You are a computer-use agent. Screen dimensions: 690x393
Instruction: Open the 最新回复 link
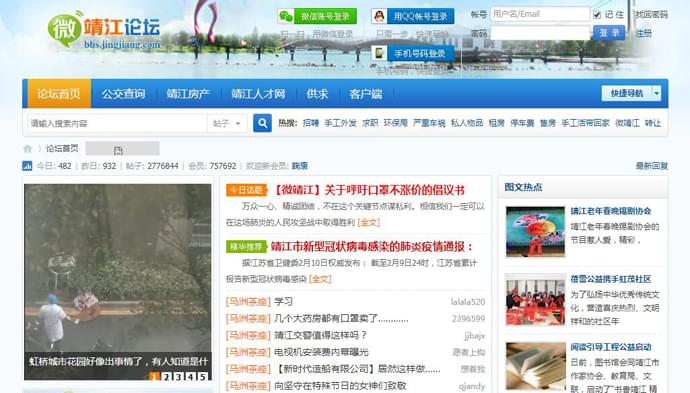coord(652,166)
